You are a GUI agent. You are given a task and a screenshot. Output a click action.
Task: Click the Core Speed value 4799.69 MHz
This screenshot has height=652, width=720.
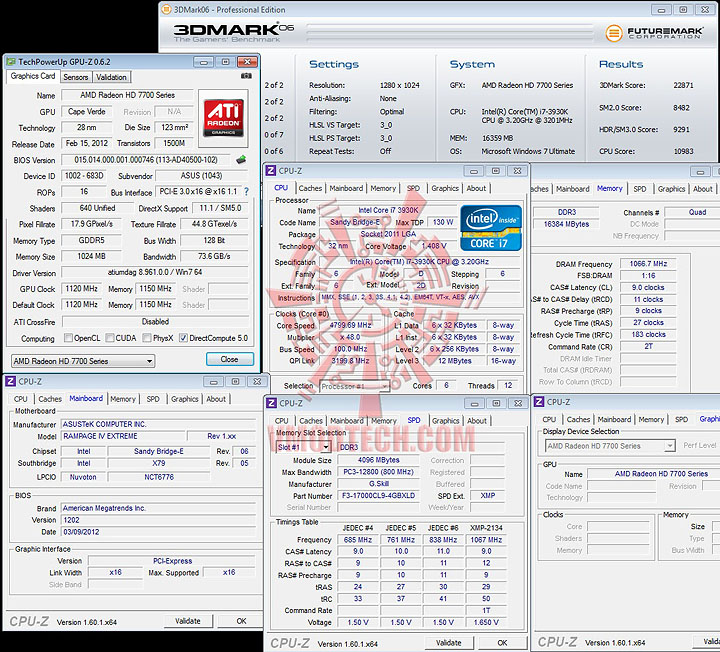coord(351,325)
